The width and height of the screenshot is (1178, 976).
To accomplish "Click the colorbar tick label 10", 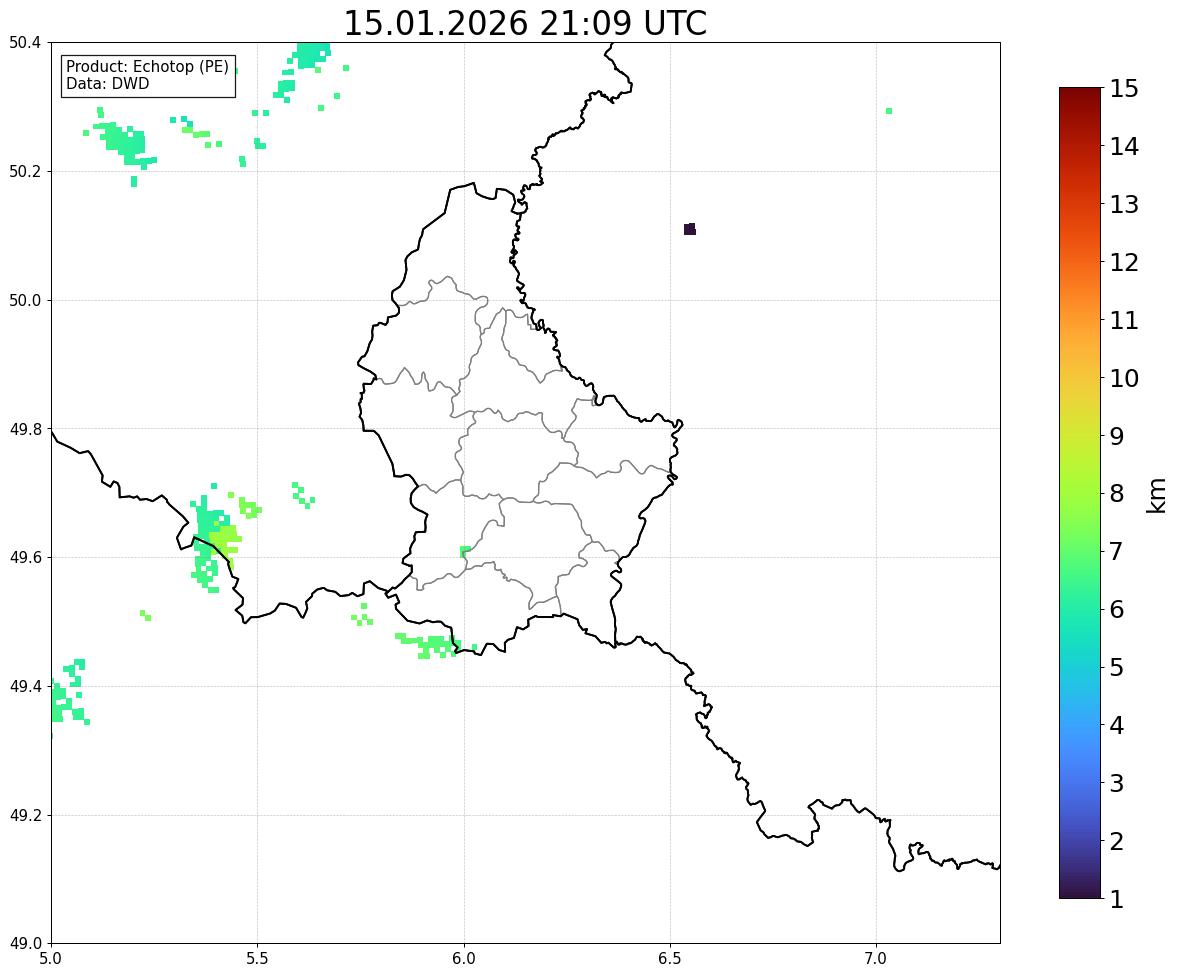I will (1124, 378).
